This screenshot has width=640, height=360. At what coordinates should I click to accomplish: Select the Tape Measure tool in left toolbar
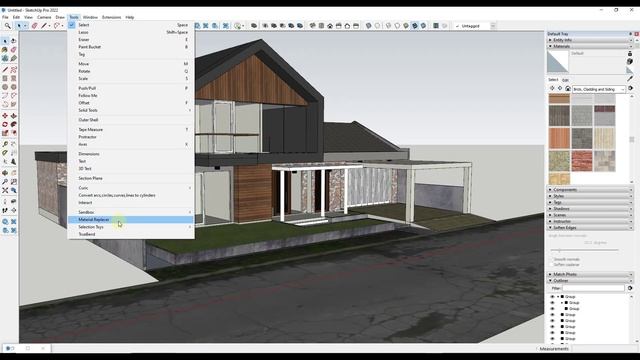point(5,144)
